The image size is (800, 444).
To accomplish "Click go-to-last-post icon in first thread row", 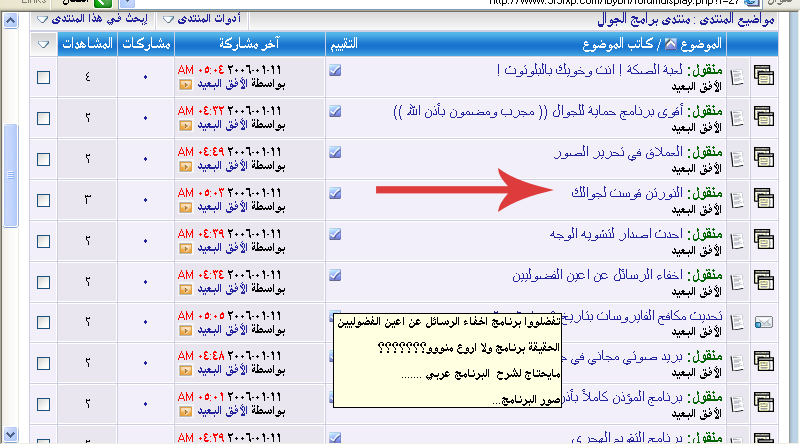I will point(183,85).
